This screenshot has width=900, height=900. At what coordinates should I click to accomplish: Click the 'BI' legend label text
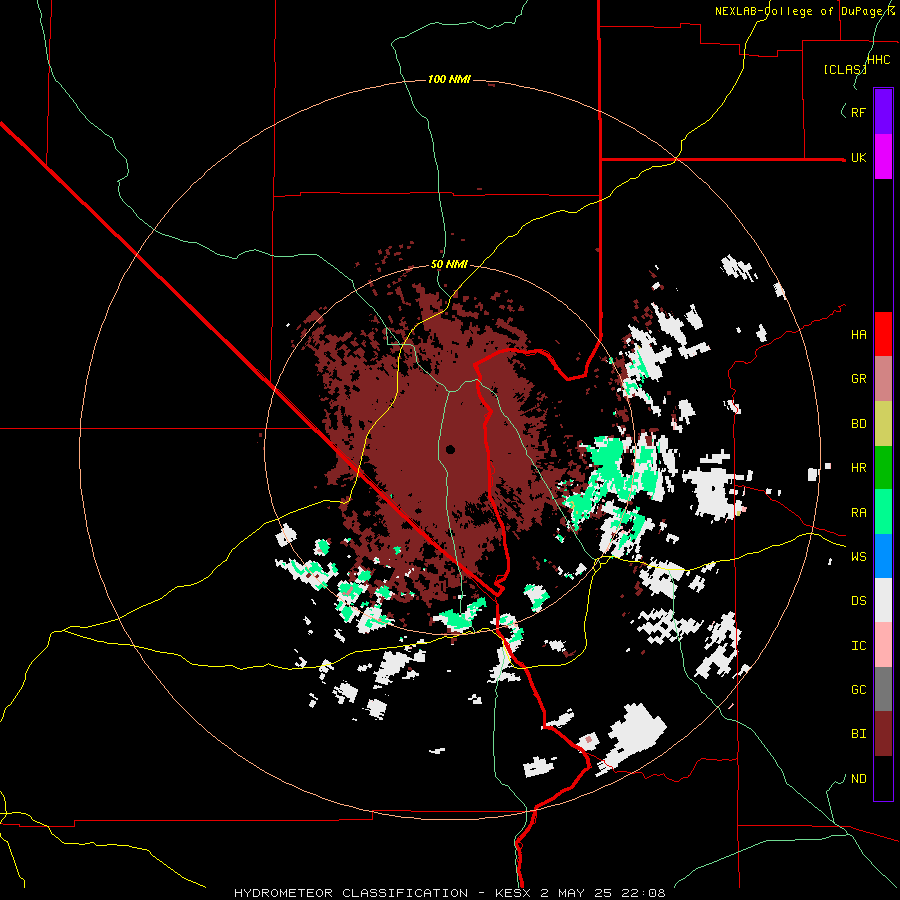pyautogui.click(x=858, y=734)
